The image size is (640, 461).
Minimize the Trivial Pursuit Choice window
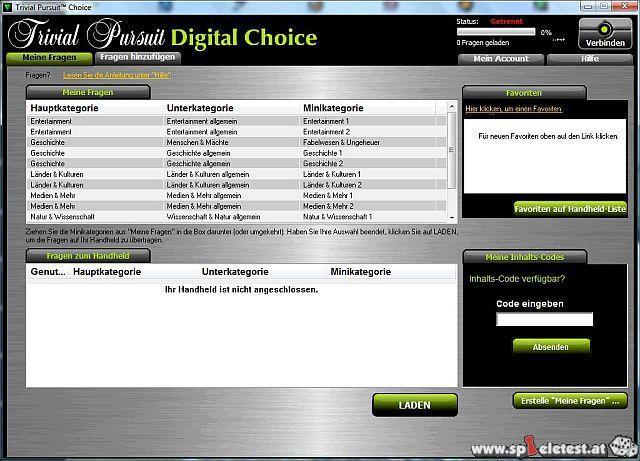point(588,6)
